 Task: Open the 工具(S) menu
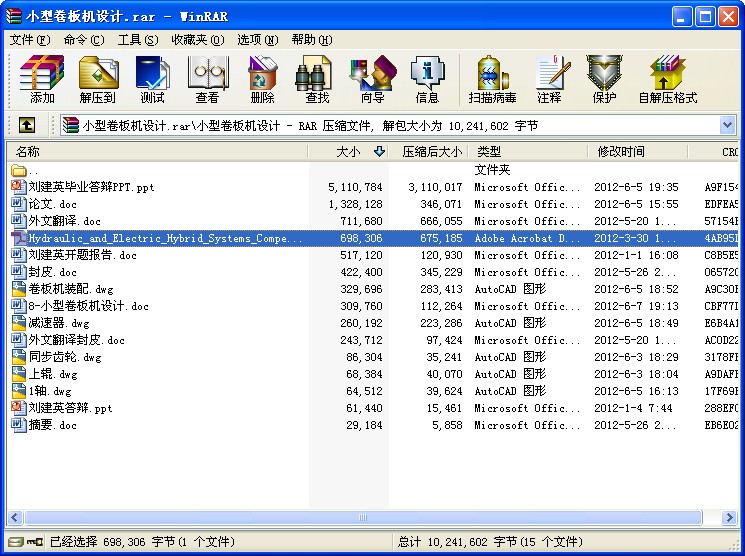pyautogui.click(x=138, y=40)
